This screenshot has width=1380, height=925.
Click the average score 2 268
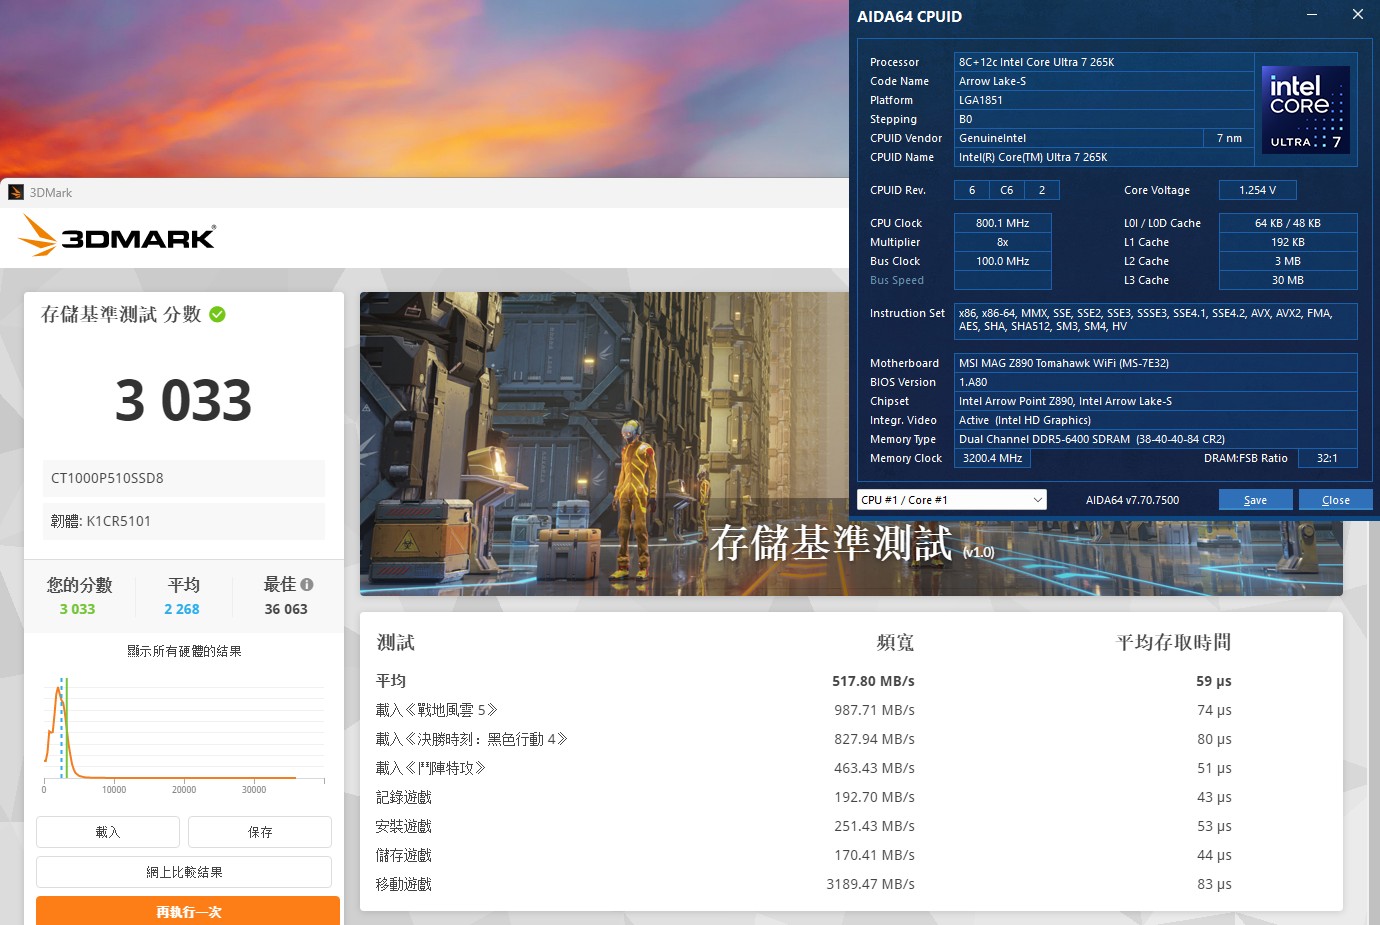(182, 609)
